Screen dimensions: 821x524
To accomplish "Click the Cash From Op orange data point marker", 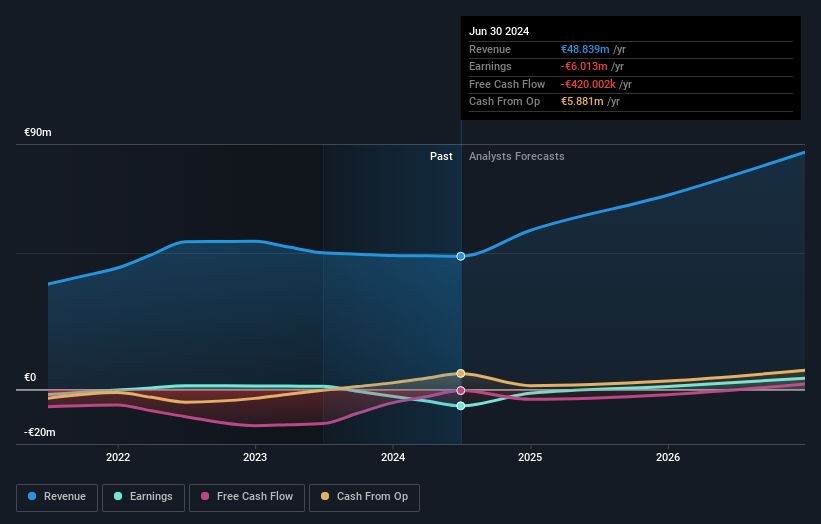I will [461, 373].
